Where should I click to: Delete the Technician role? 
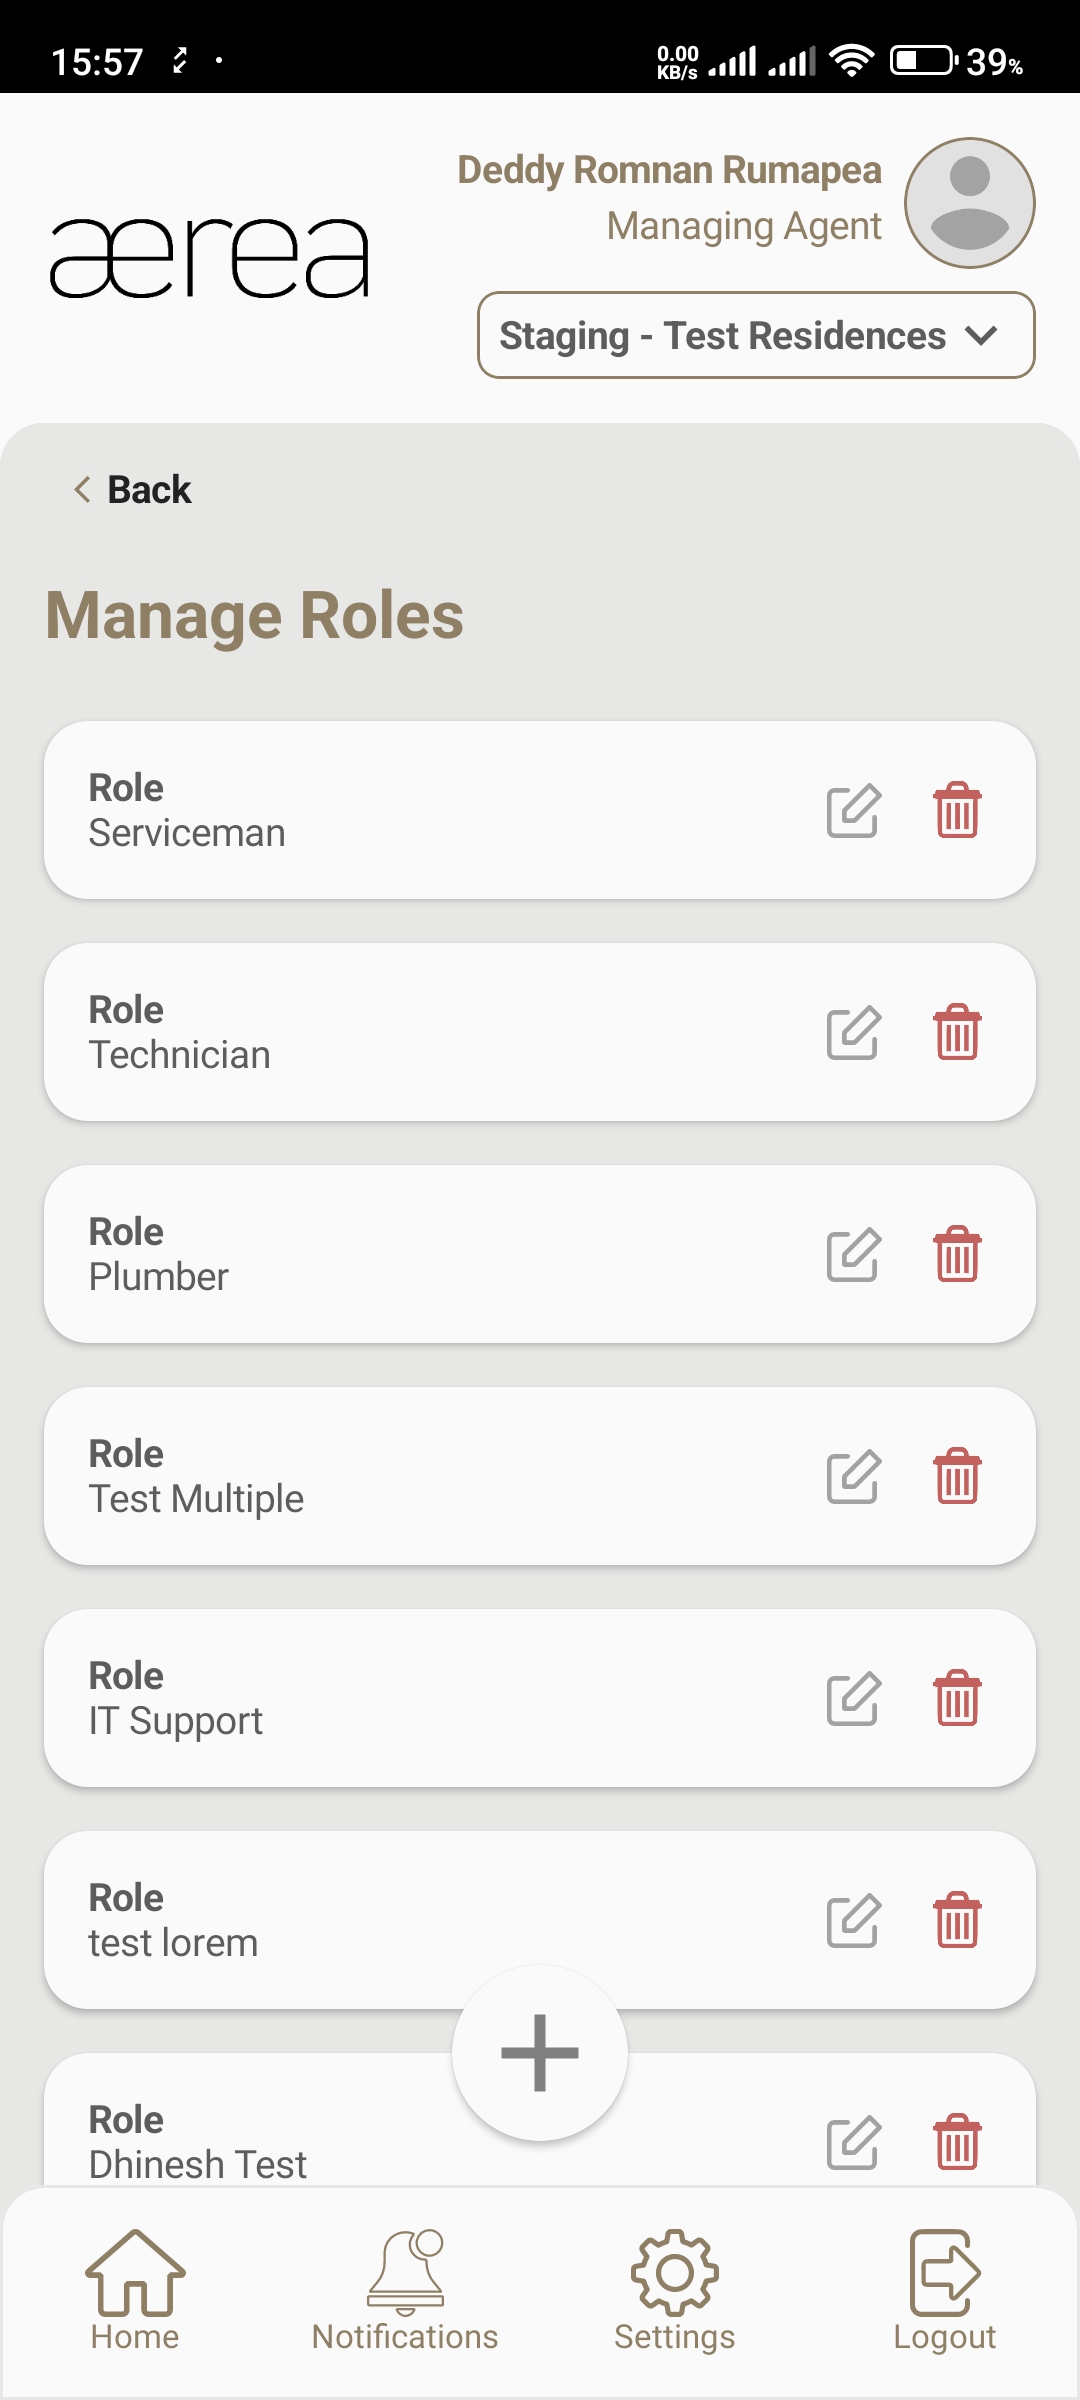957,1033
